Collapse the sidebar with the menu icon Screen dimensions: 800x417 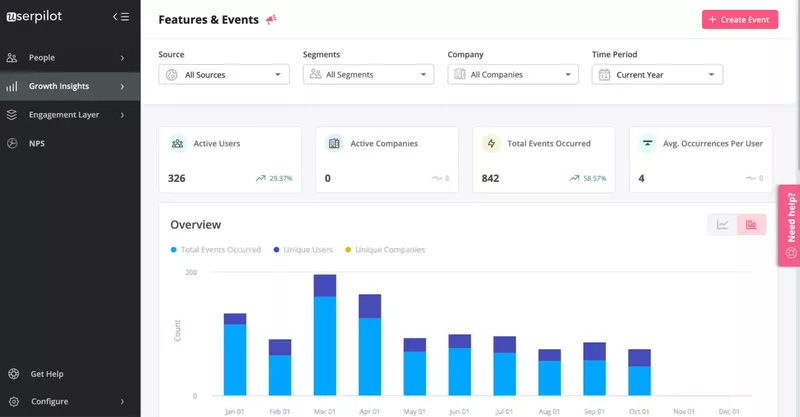coord(121,16)
